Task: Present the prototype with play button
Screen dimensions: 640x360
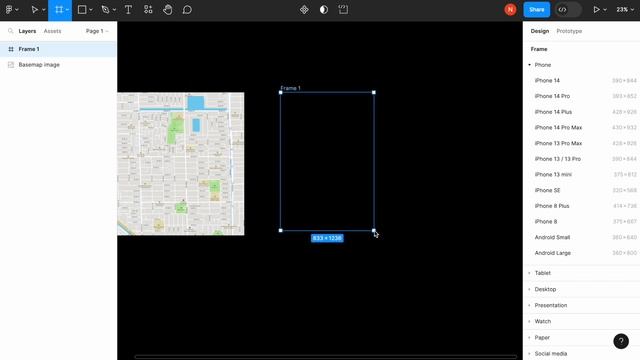Action: coord(596,10)
